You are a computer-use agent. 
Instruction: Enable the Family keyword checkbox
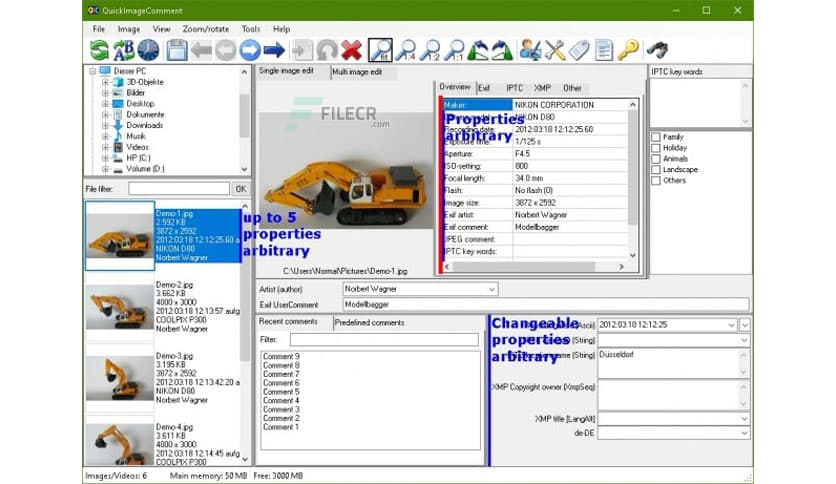(x=656, y=137)
